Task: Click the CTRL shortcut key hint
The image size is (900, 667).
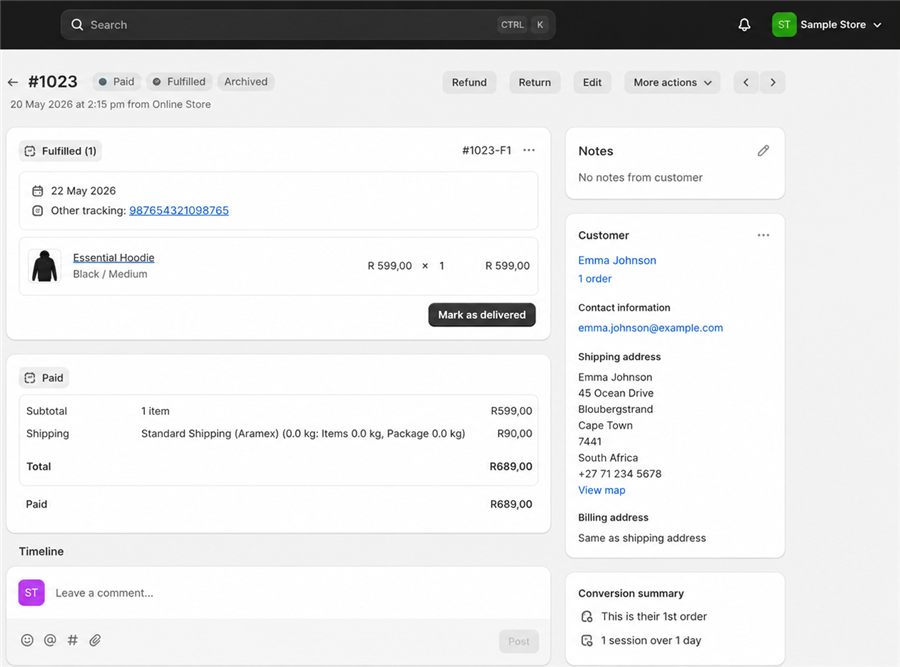Action: click(x=512, y=25)
